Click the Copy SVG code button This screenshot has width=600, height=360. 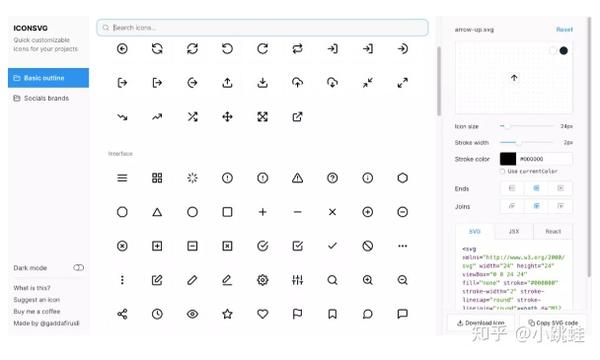tap(553, 323)
